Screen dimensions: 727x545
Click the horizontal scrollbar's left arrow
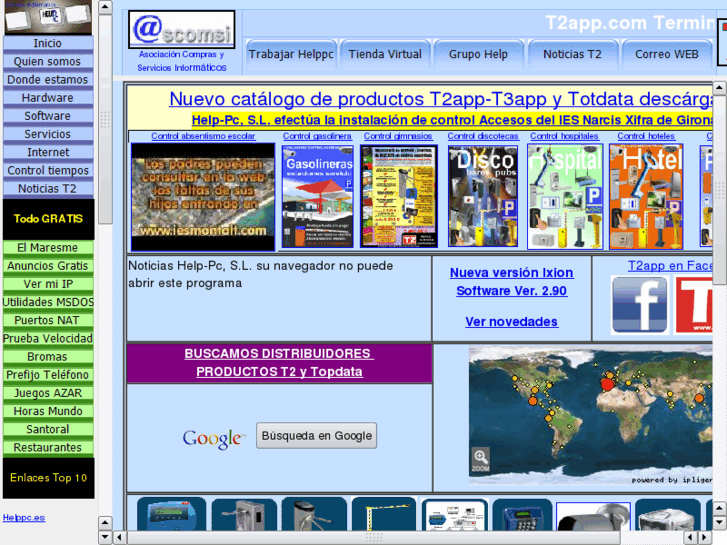120,537
